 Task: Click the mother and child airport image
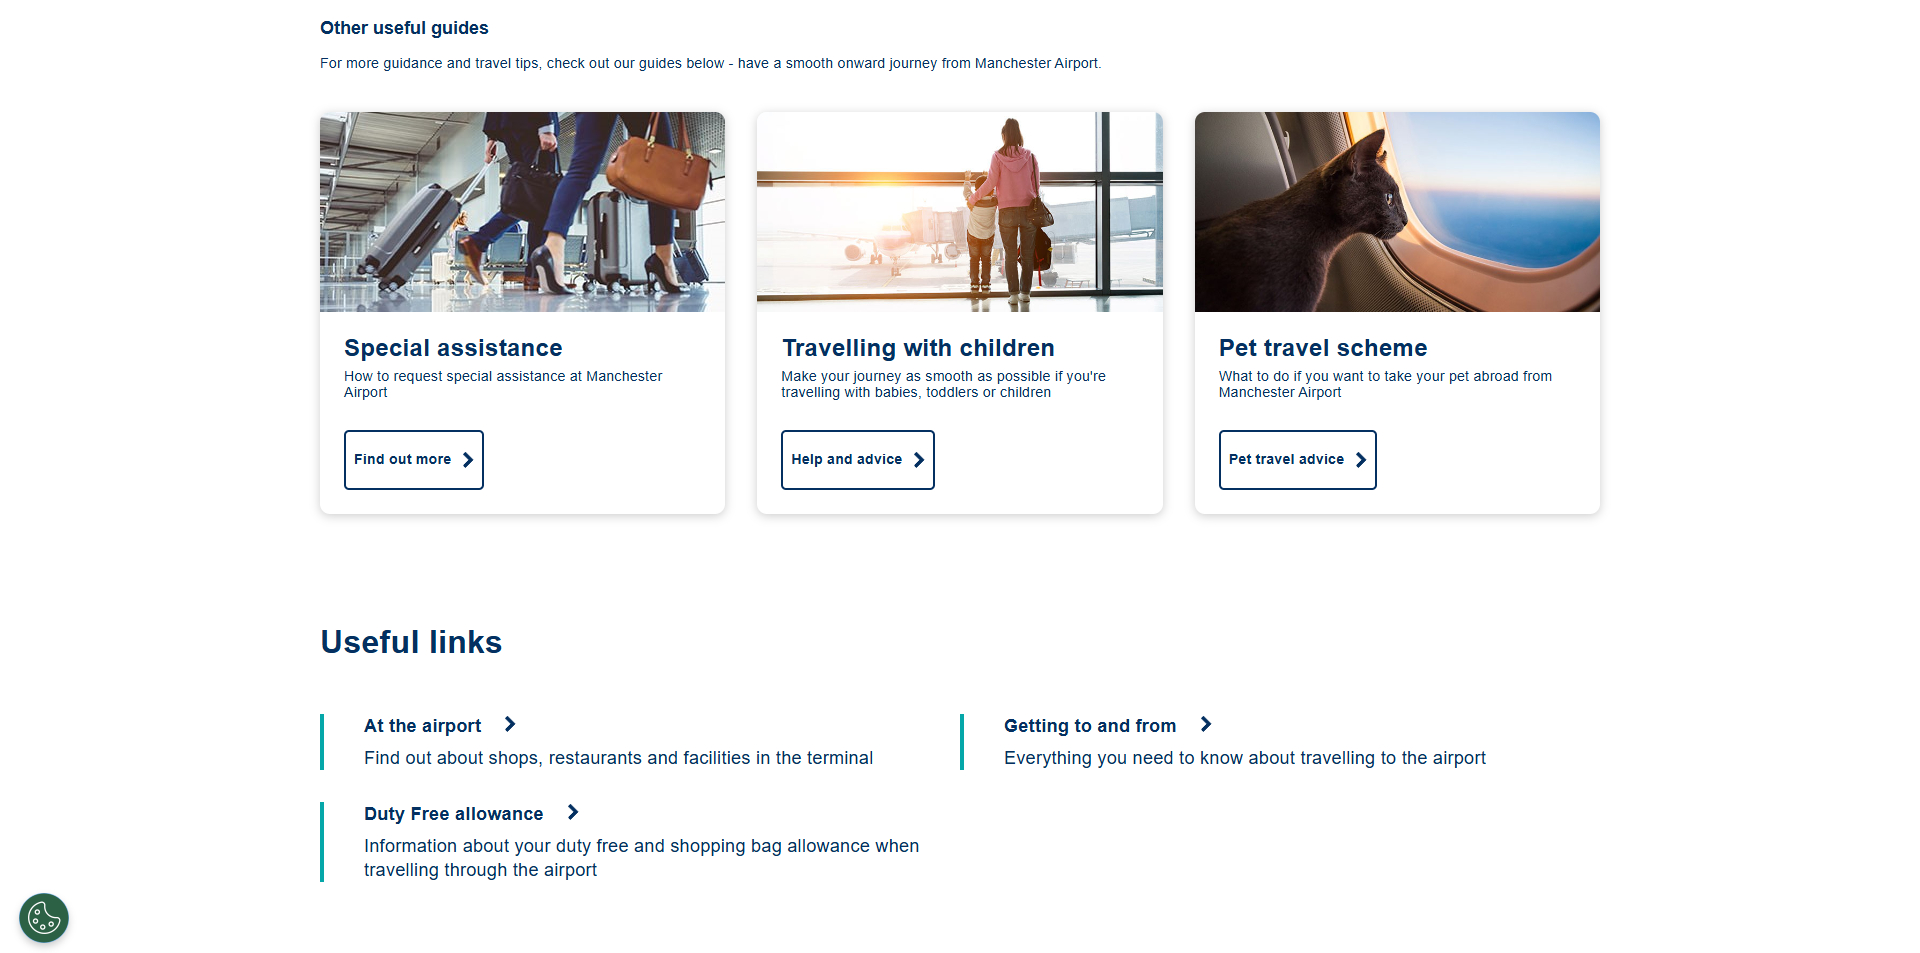click(x=959, y=211)
